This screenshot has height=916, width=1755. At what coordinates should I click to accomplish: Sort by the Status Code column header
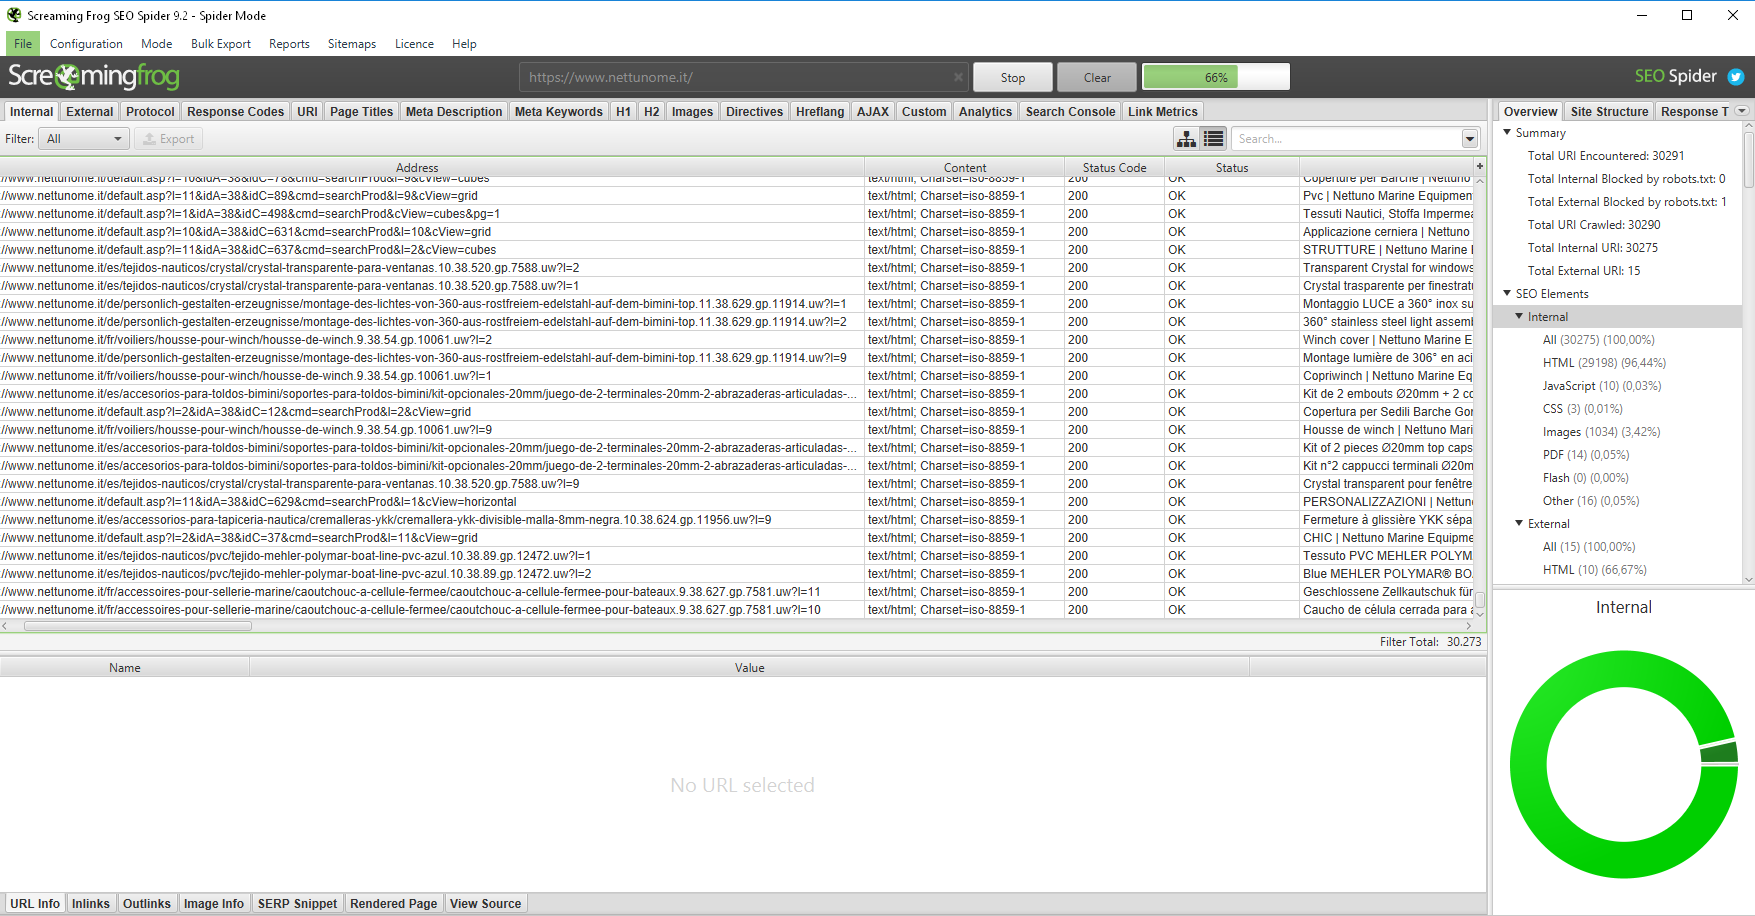point(1114,167)
